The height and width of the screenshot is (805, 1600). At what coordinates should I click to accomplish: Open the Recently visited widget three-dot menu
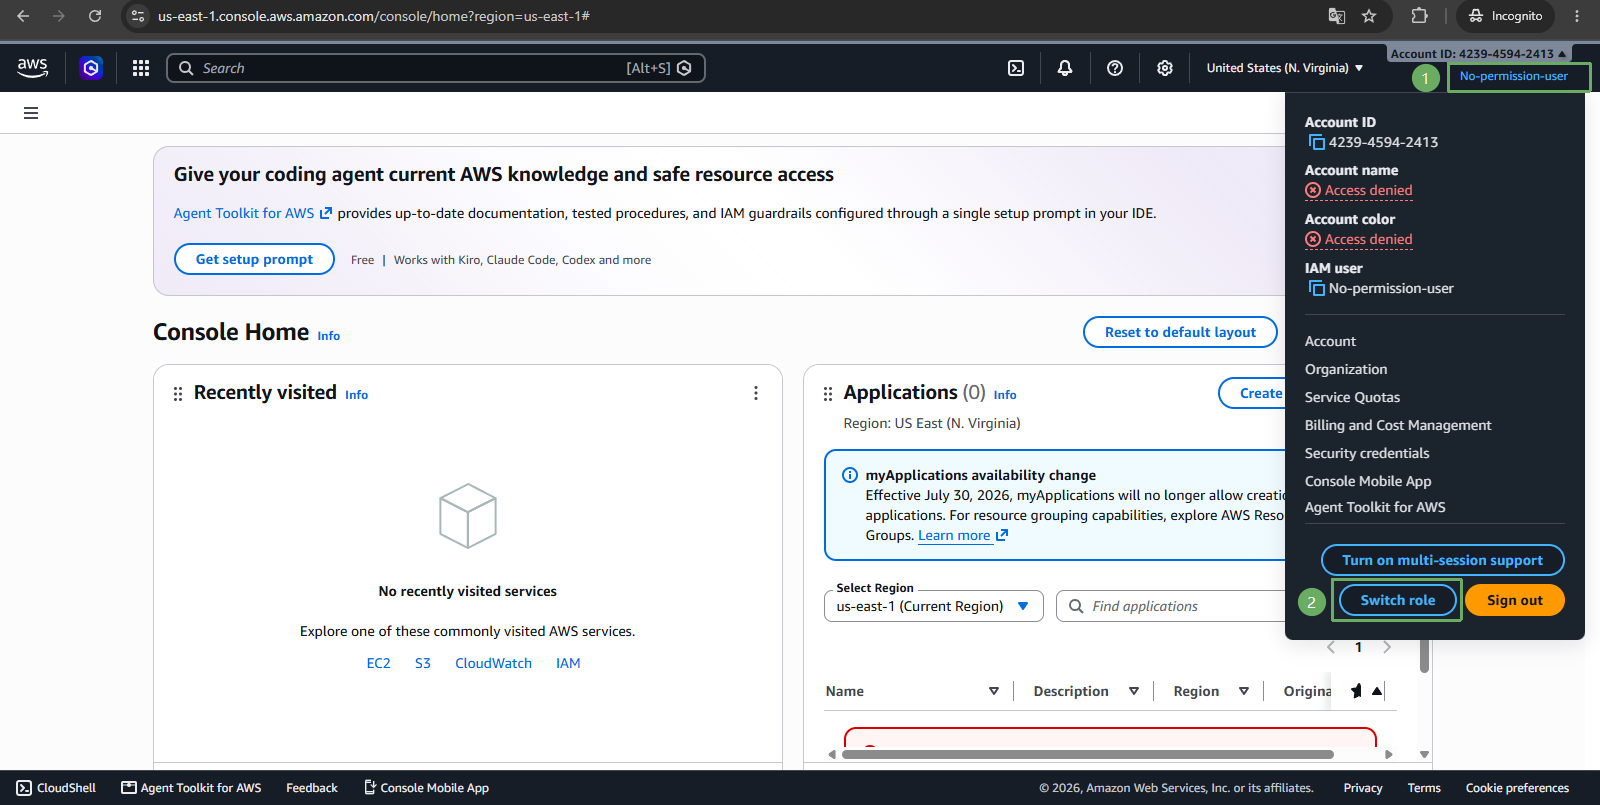[756, 393]
